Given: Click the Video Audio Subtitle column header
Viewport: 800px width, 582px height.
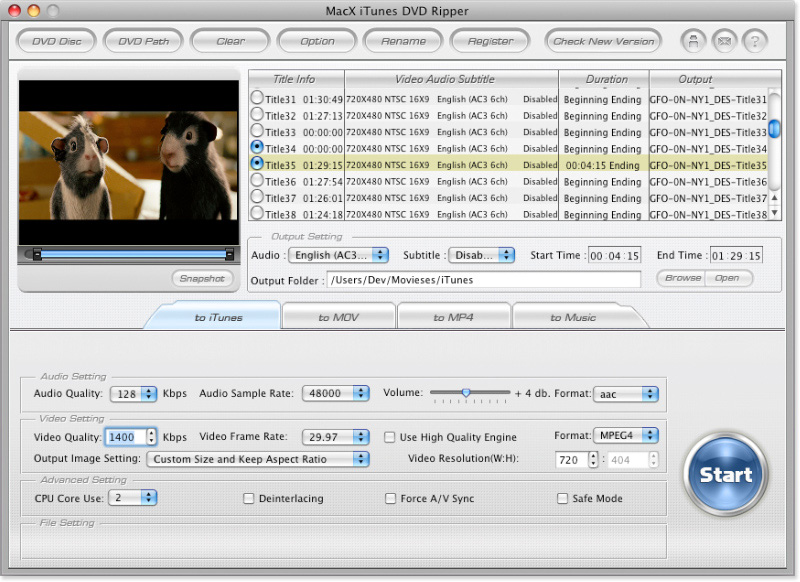Looking at the screenshot, I should 452,79.
